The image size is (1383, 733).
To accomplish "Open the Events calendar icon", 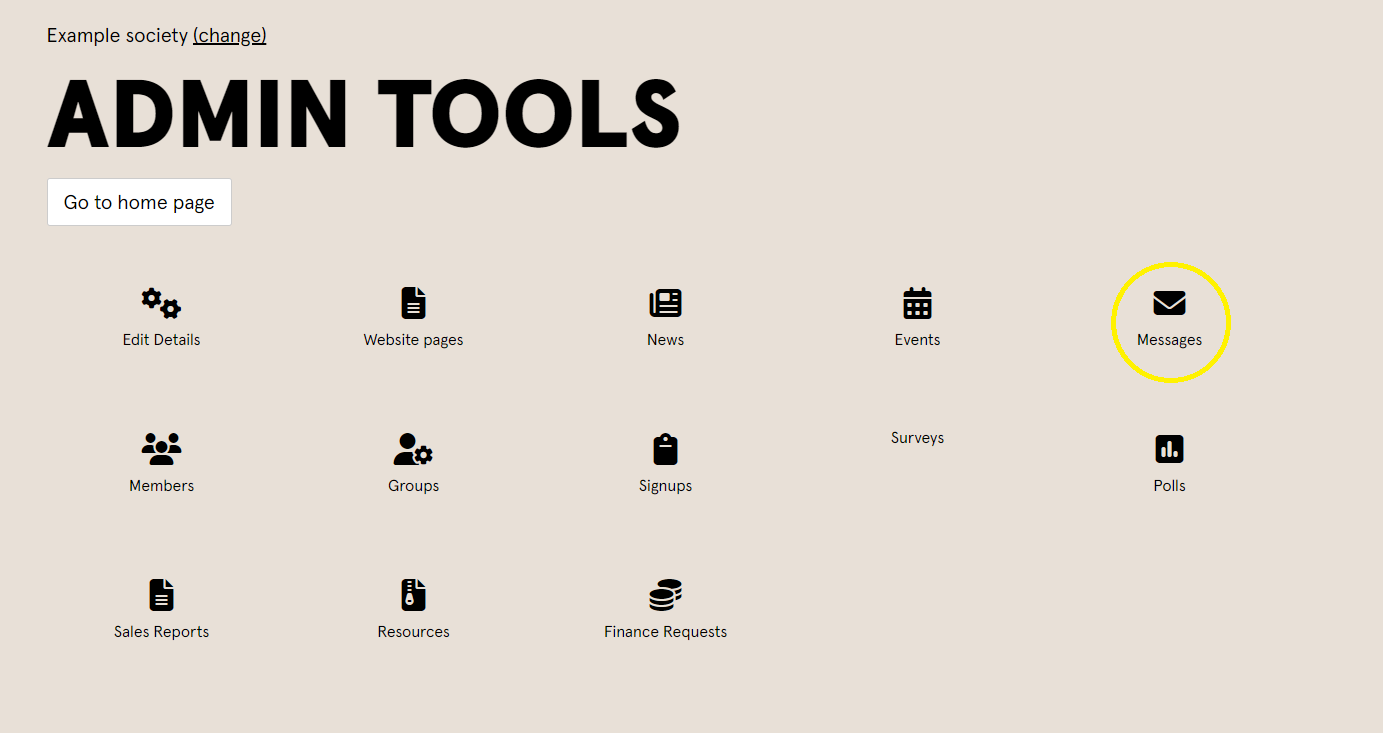I will pos(917,303).
